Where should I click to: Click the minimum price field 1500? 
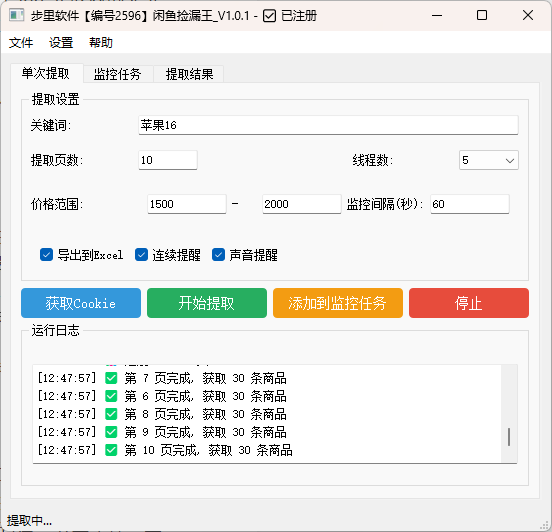(187, 204)
